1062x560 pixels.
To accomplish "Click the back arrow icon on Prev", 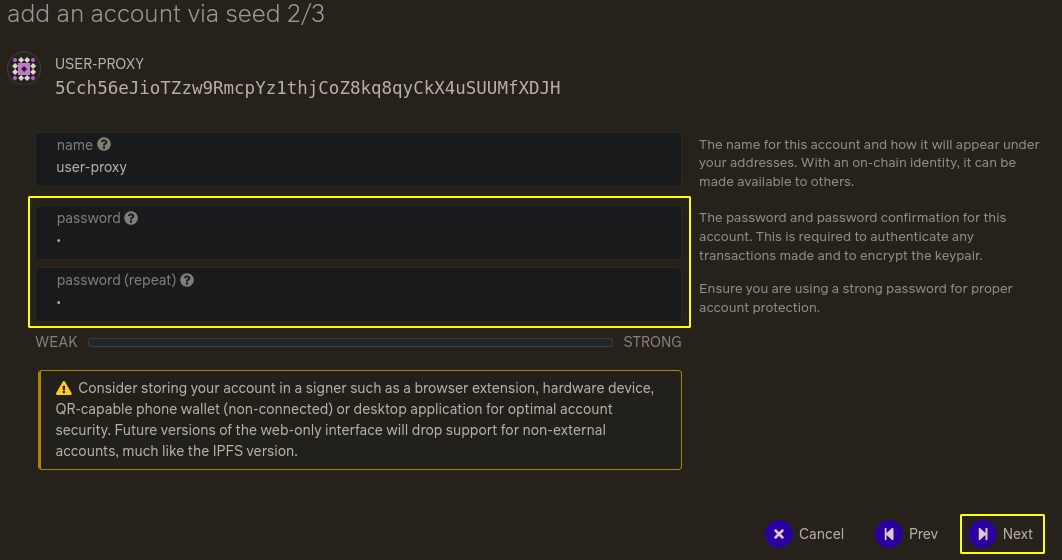I will [x=889, y=534].
